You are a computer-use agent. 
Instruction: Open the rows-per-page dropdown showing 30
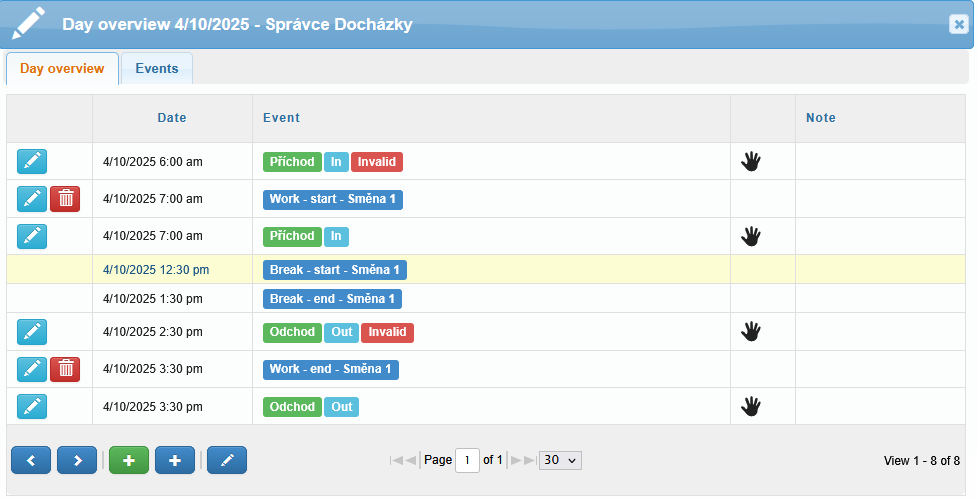point(560,460)
